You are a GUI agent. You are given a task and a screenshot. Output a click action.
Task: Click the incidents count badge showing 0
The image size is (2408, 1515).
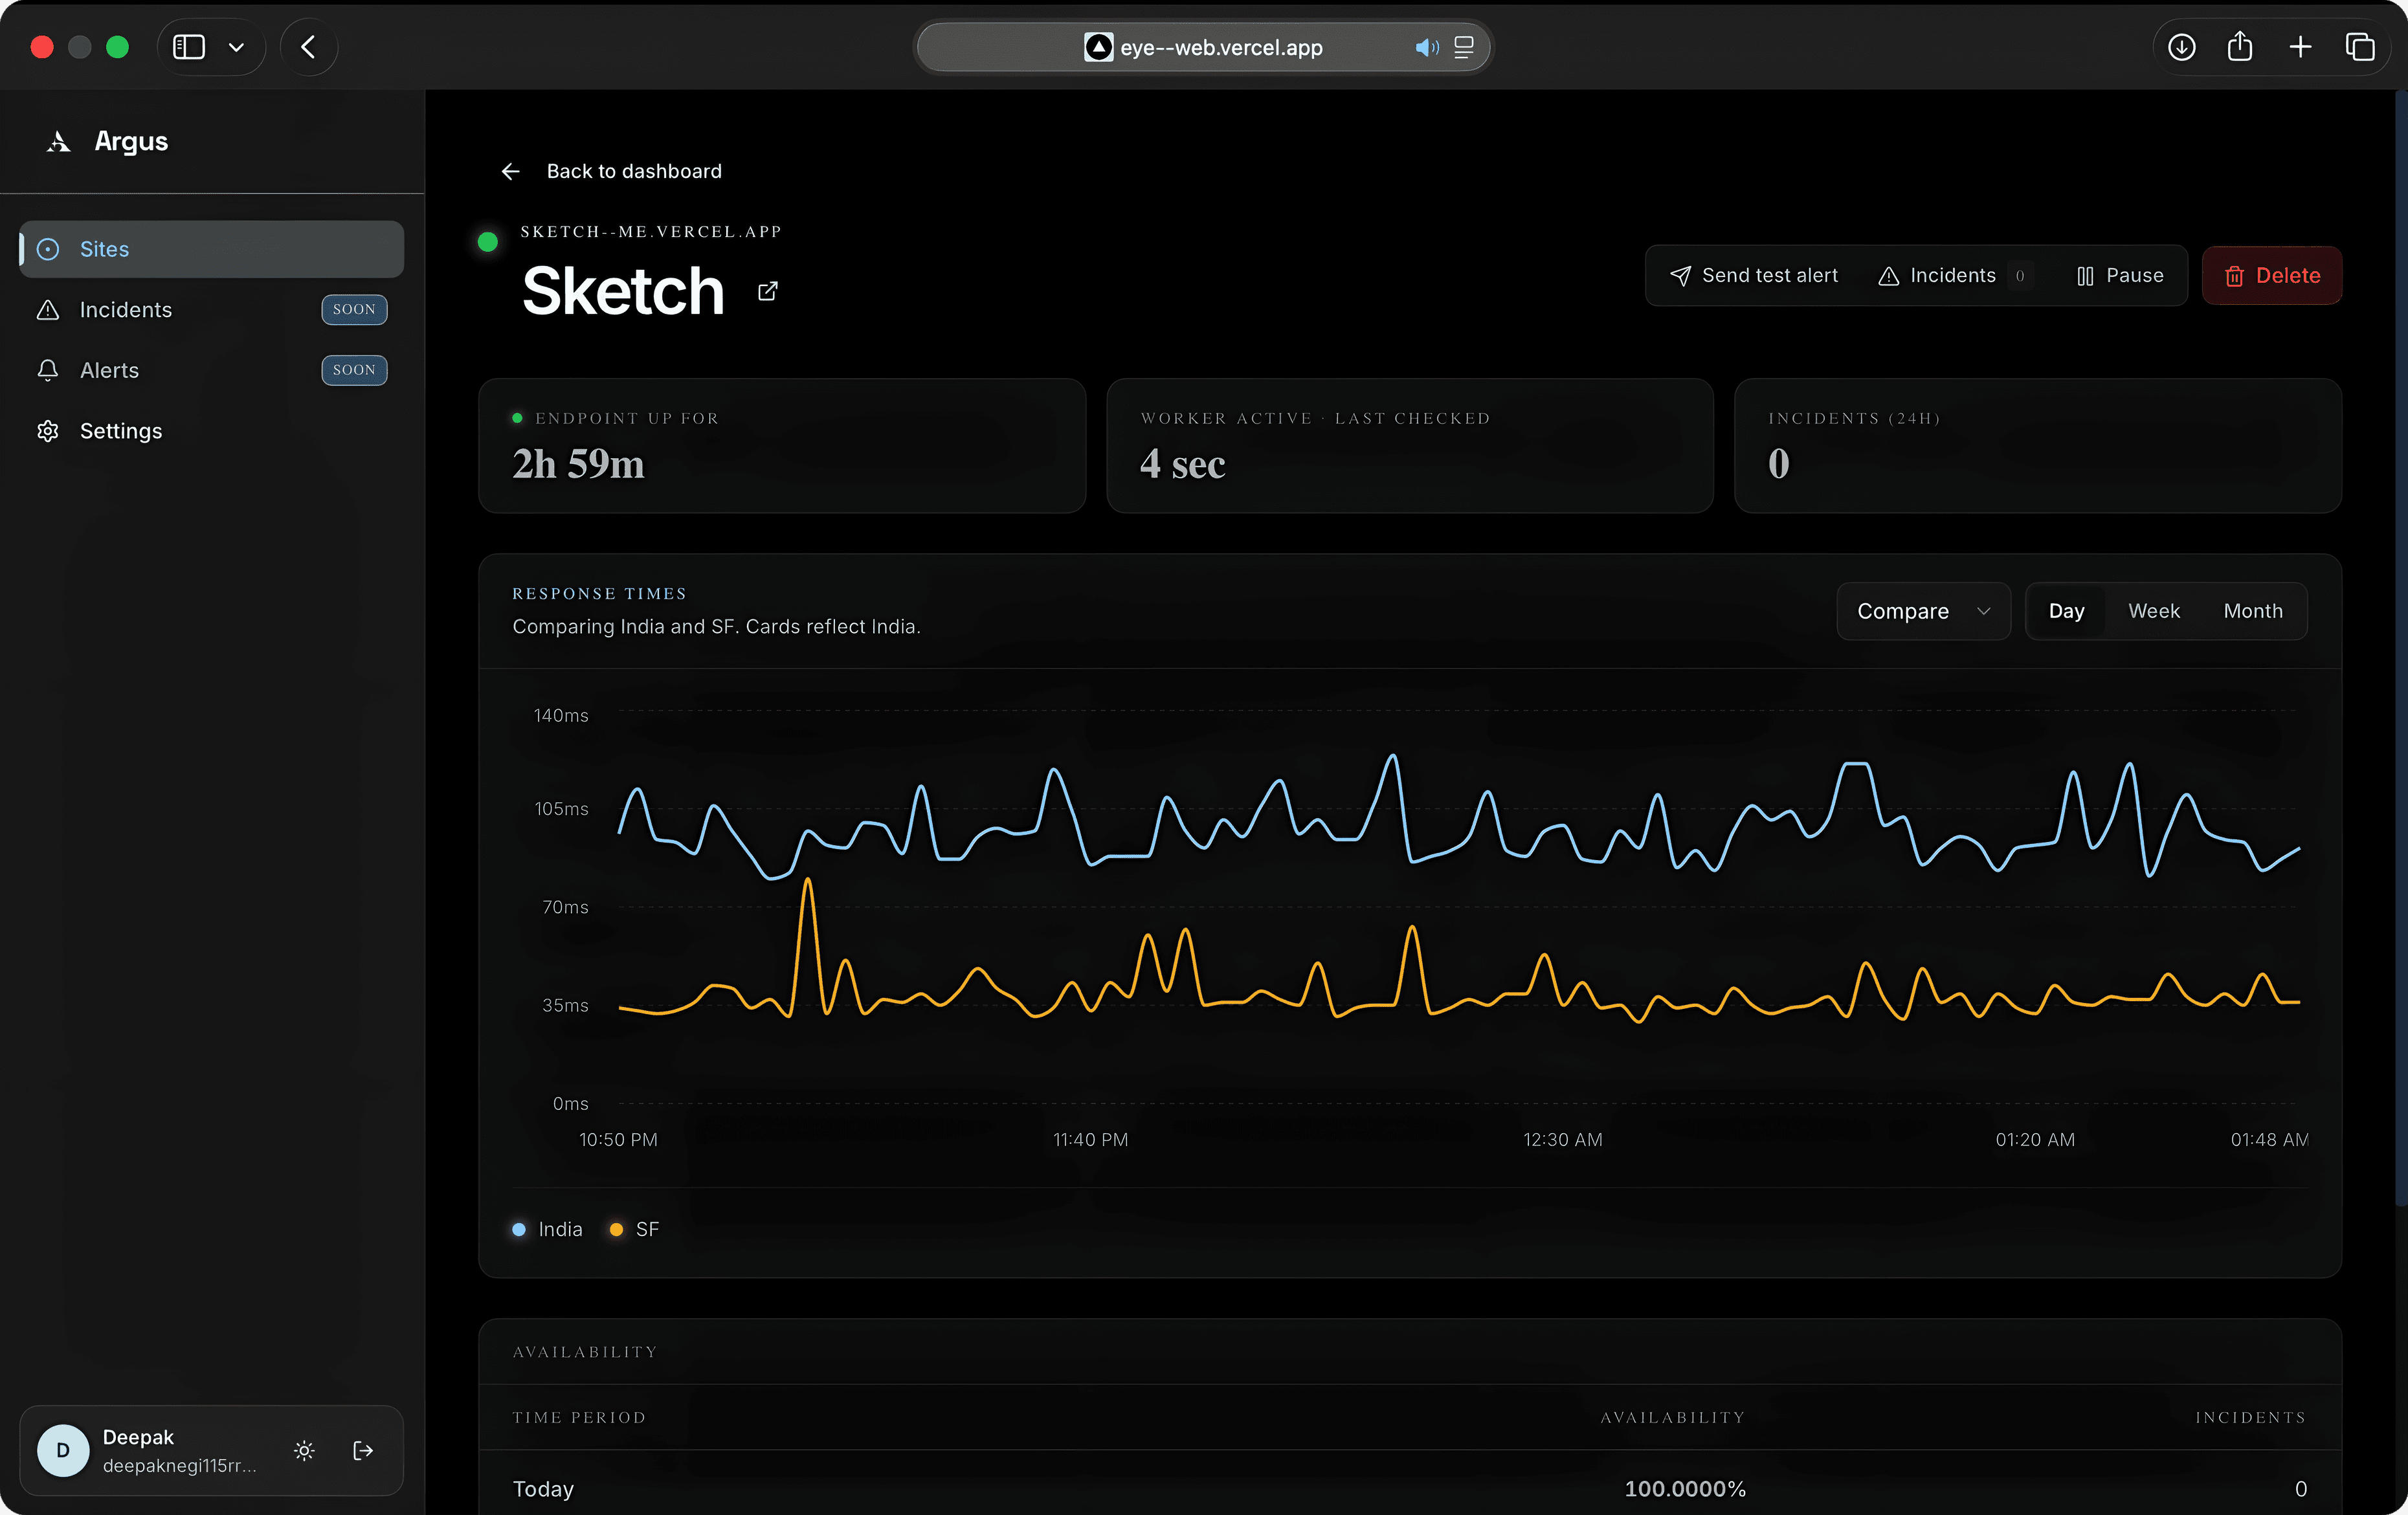[2020, 276]
